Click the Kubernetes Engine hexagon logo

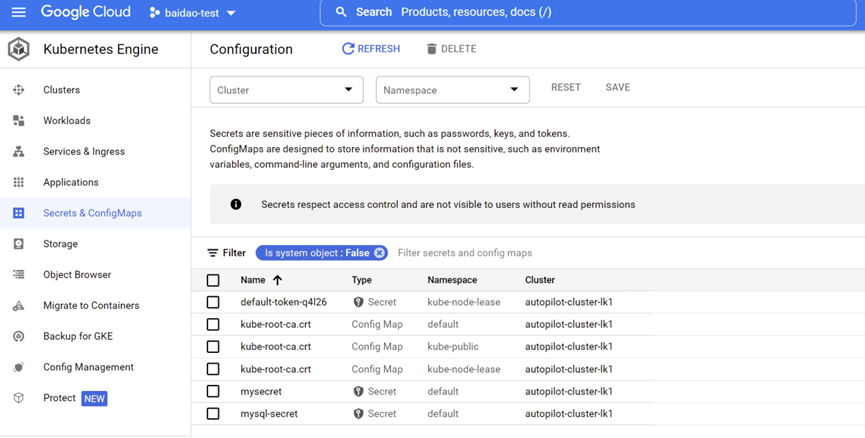[x=18, y=49]
